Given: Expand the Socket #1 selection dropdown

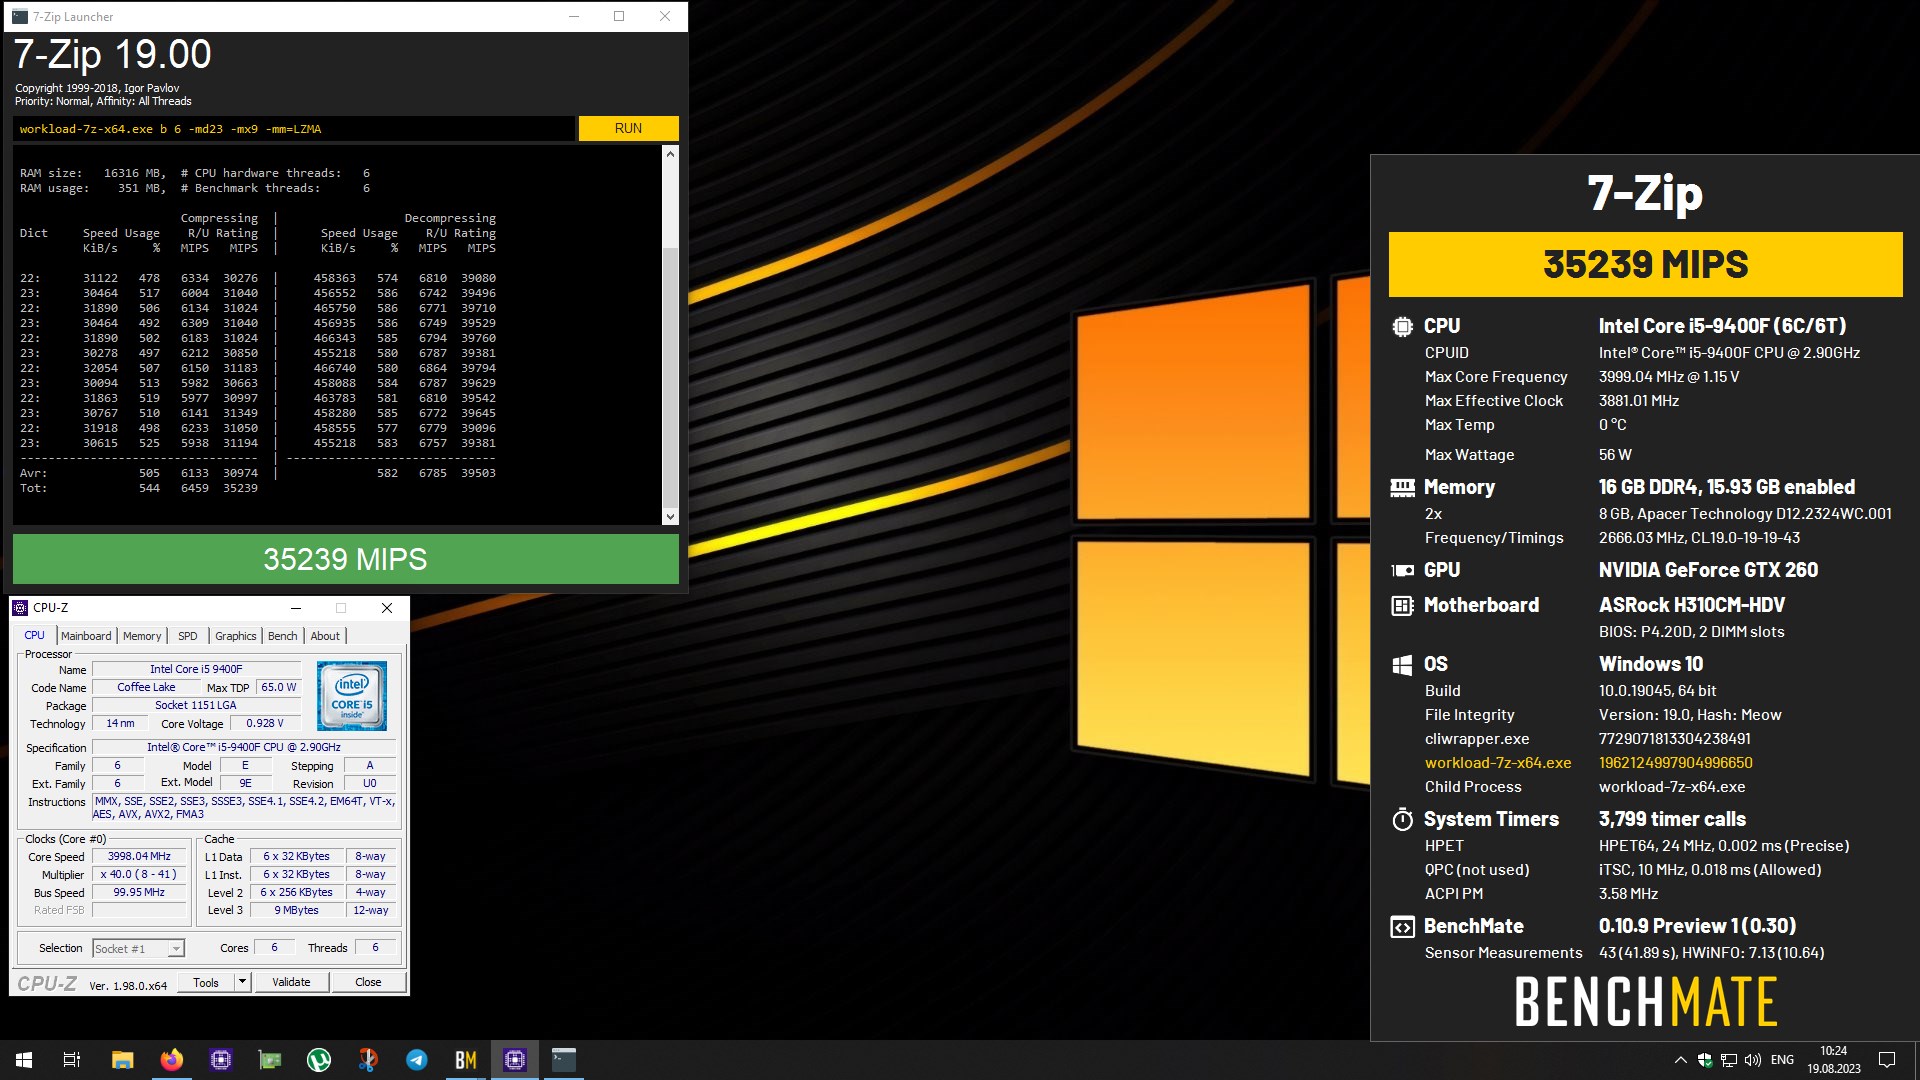Looking at the screenshot, I should click(176, 949).
